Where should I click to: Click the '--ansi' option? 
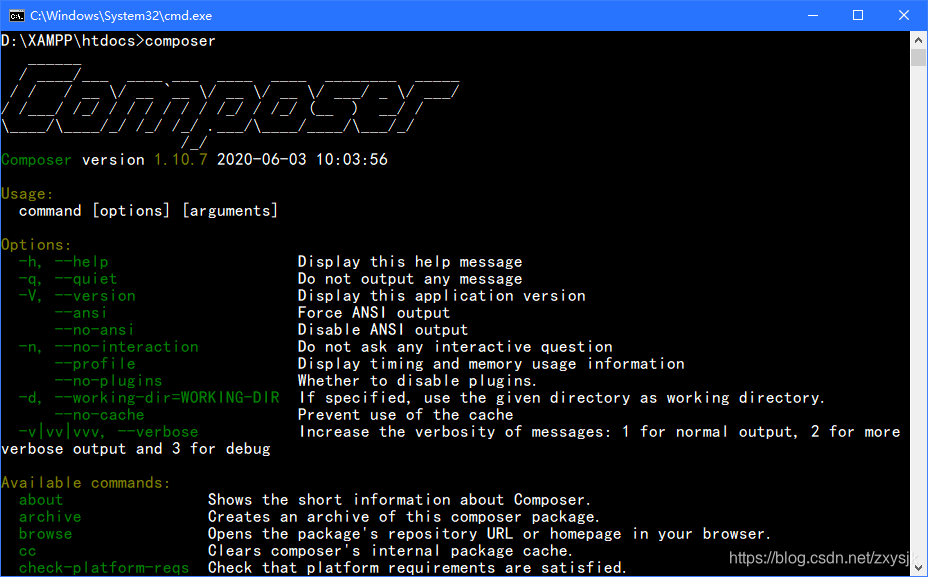pos(81,313)
